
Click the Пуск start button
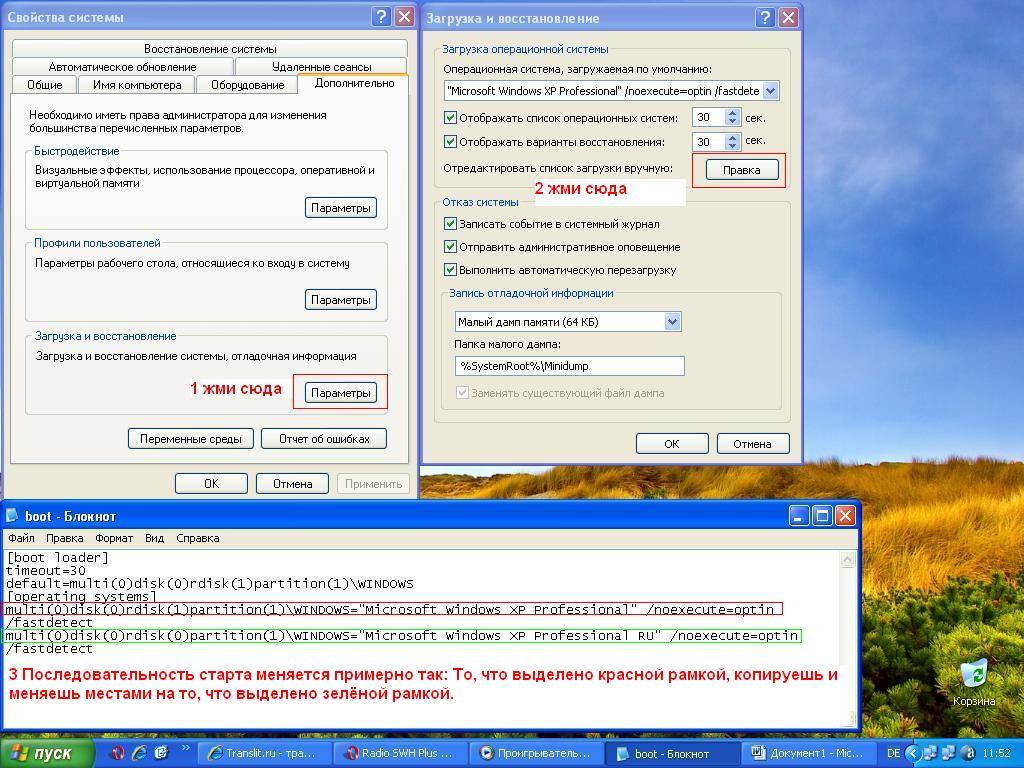pyautogui.click(x=42, y=753)
